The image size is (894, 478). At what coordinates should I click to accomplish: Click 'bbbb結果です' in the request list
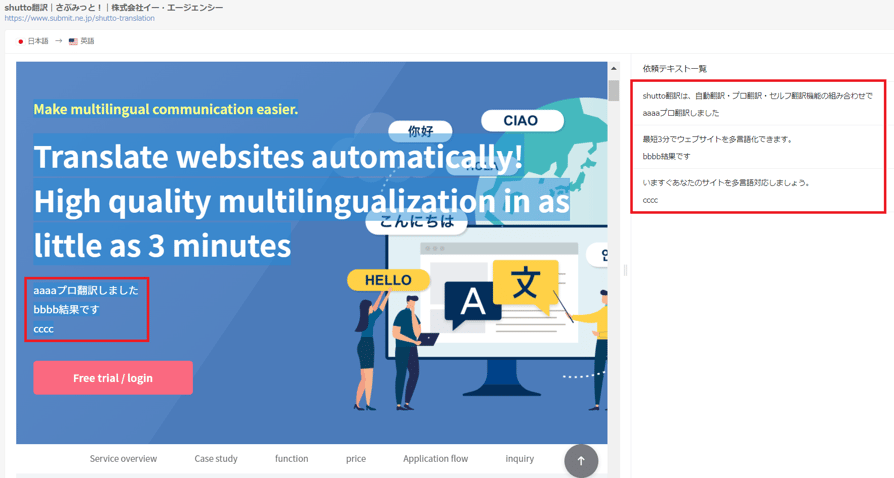(x=666, y=156)
